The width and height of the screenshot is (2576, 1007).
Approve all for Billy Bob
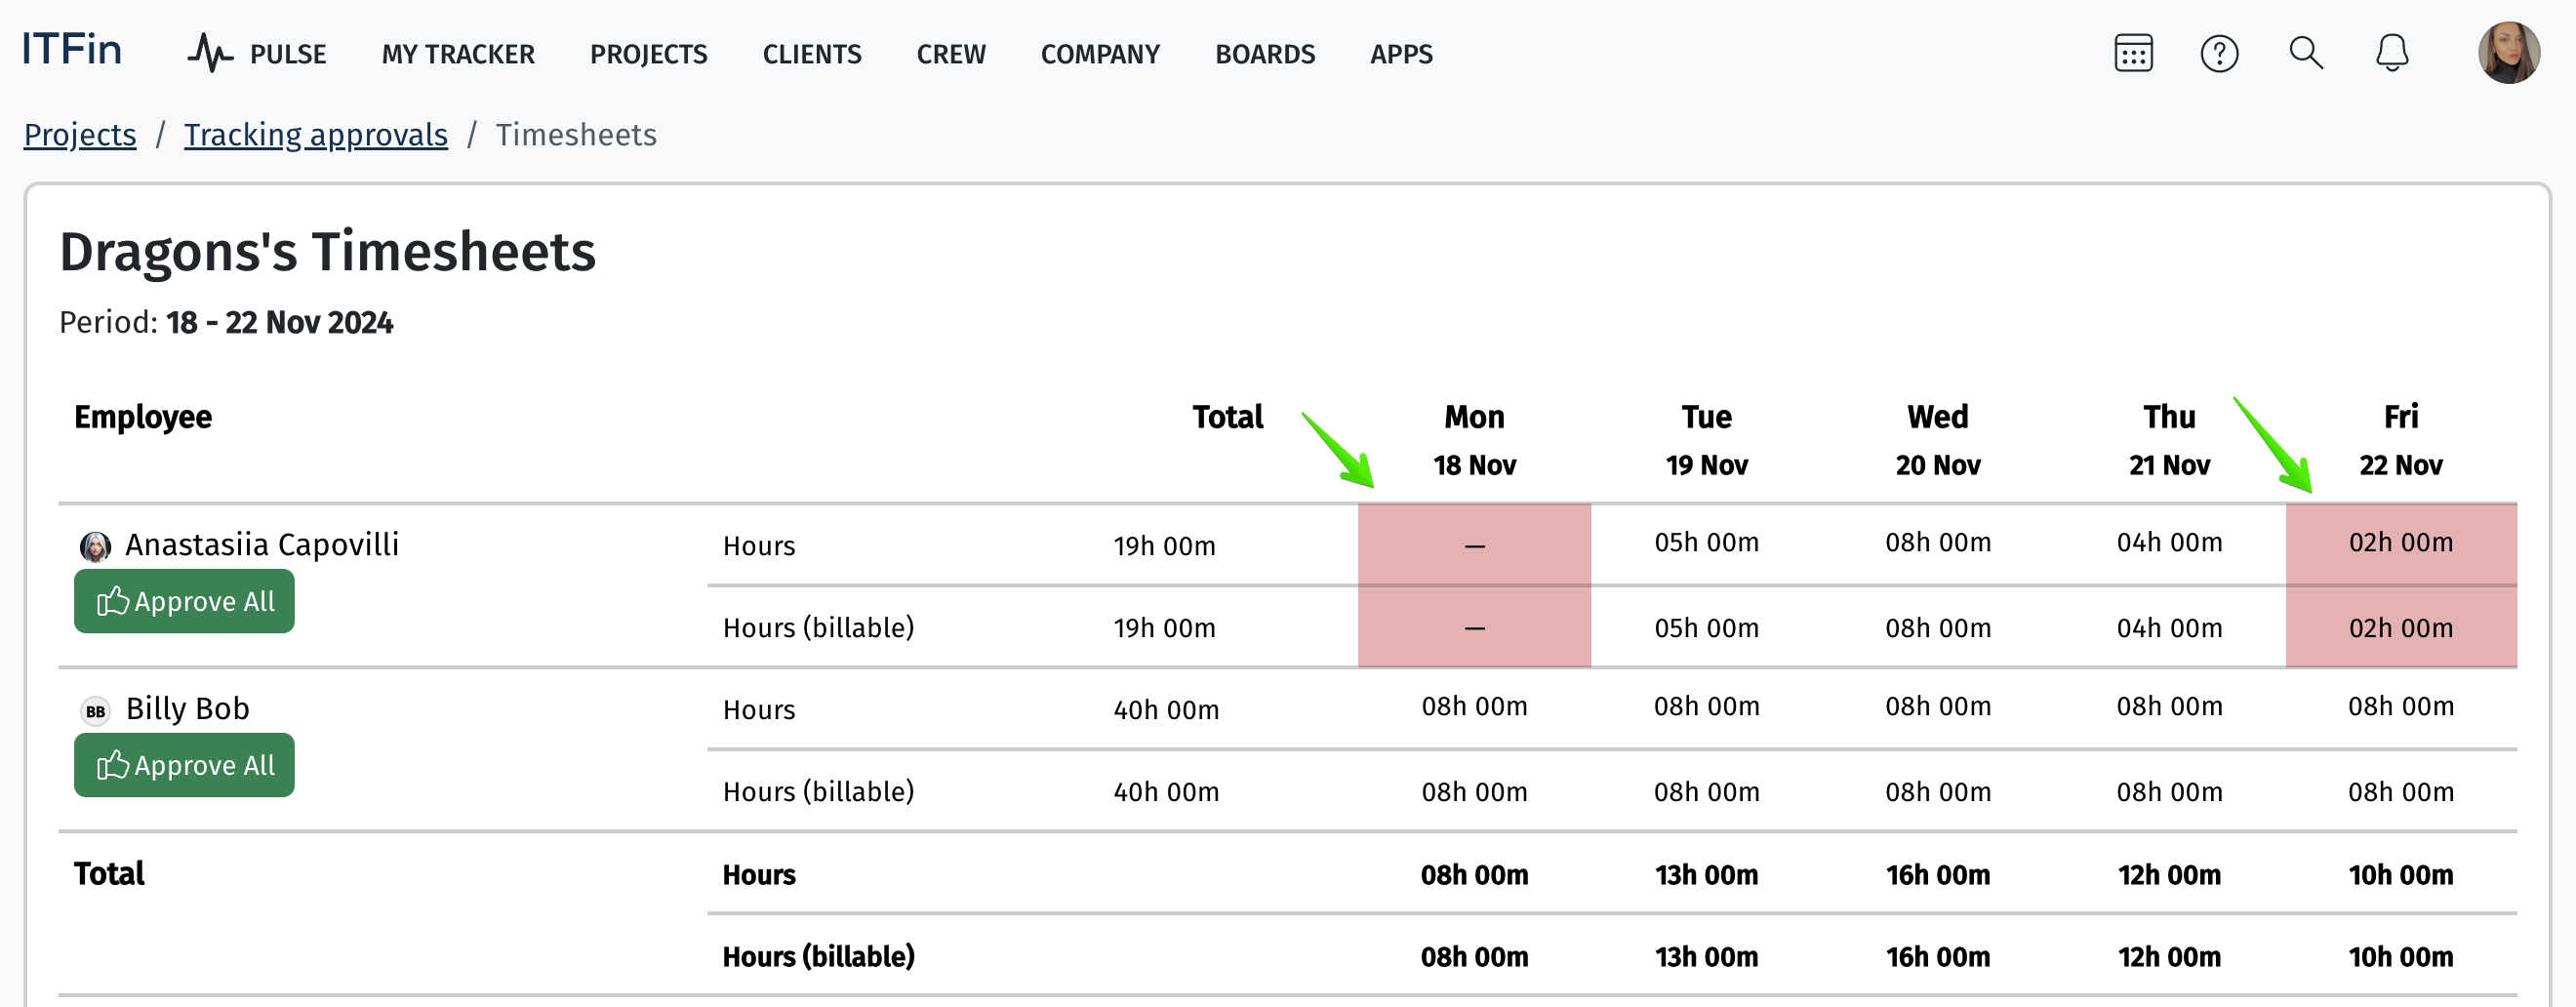click(x=184, y=765)
